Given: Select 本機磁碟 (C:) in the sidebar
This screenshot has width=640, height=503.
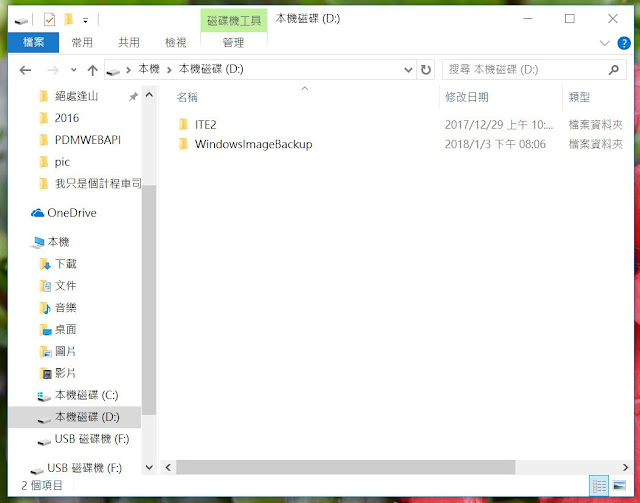Looking at the screenshot, I should [x=87, y=395].
